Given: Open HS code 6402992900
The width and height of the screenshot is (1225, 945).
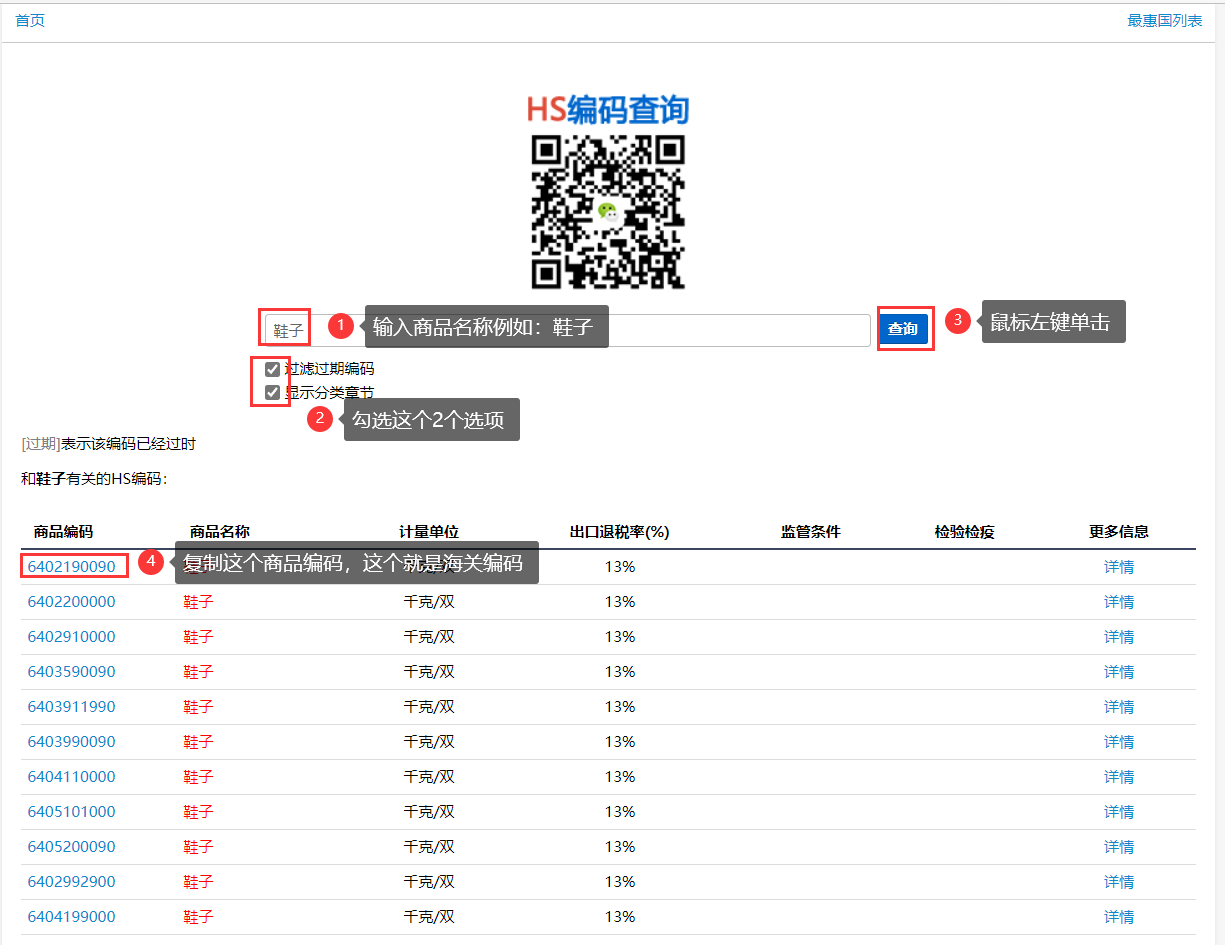Looking at the screenshot, I should click(x=71, y=882).
